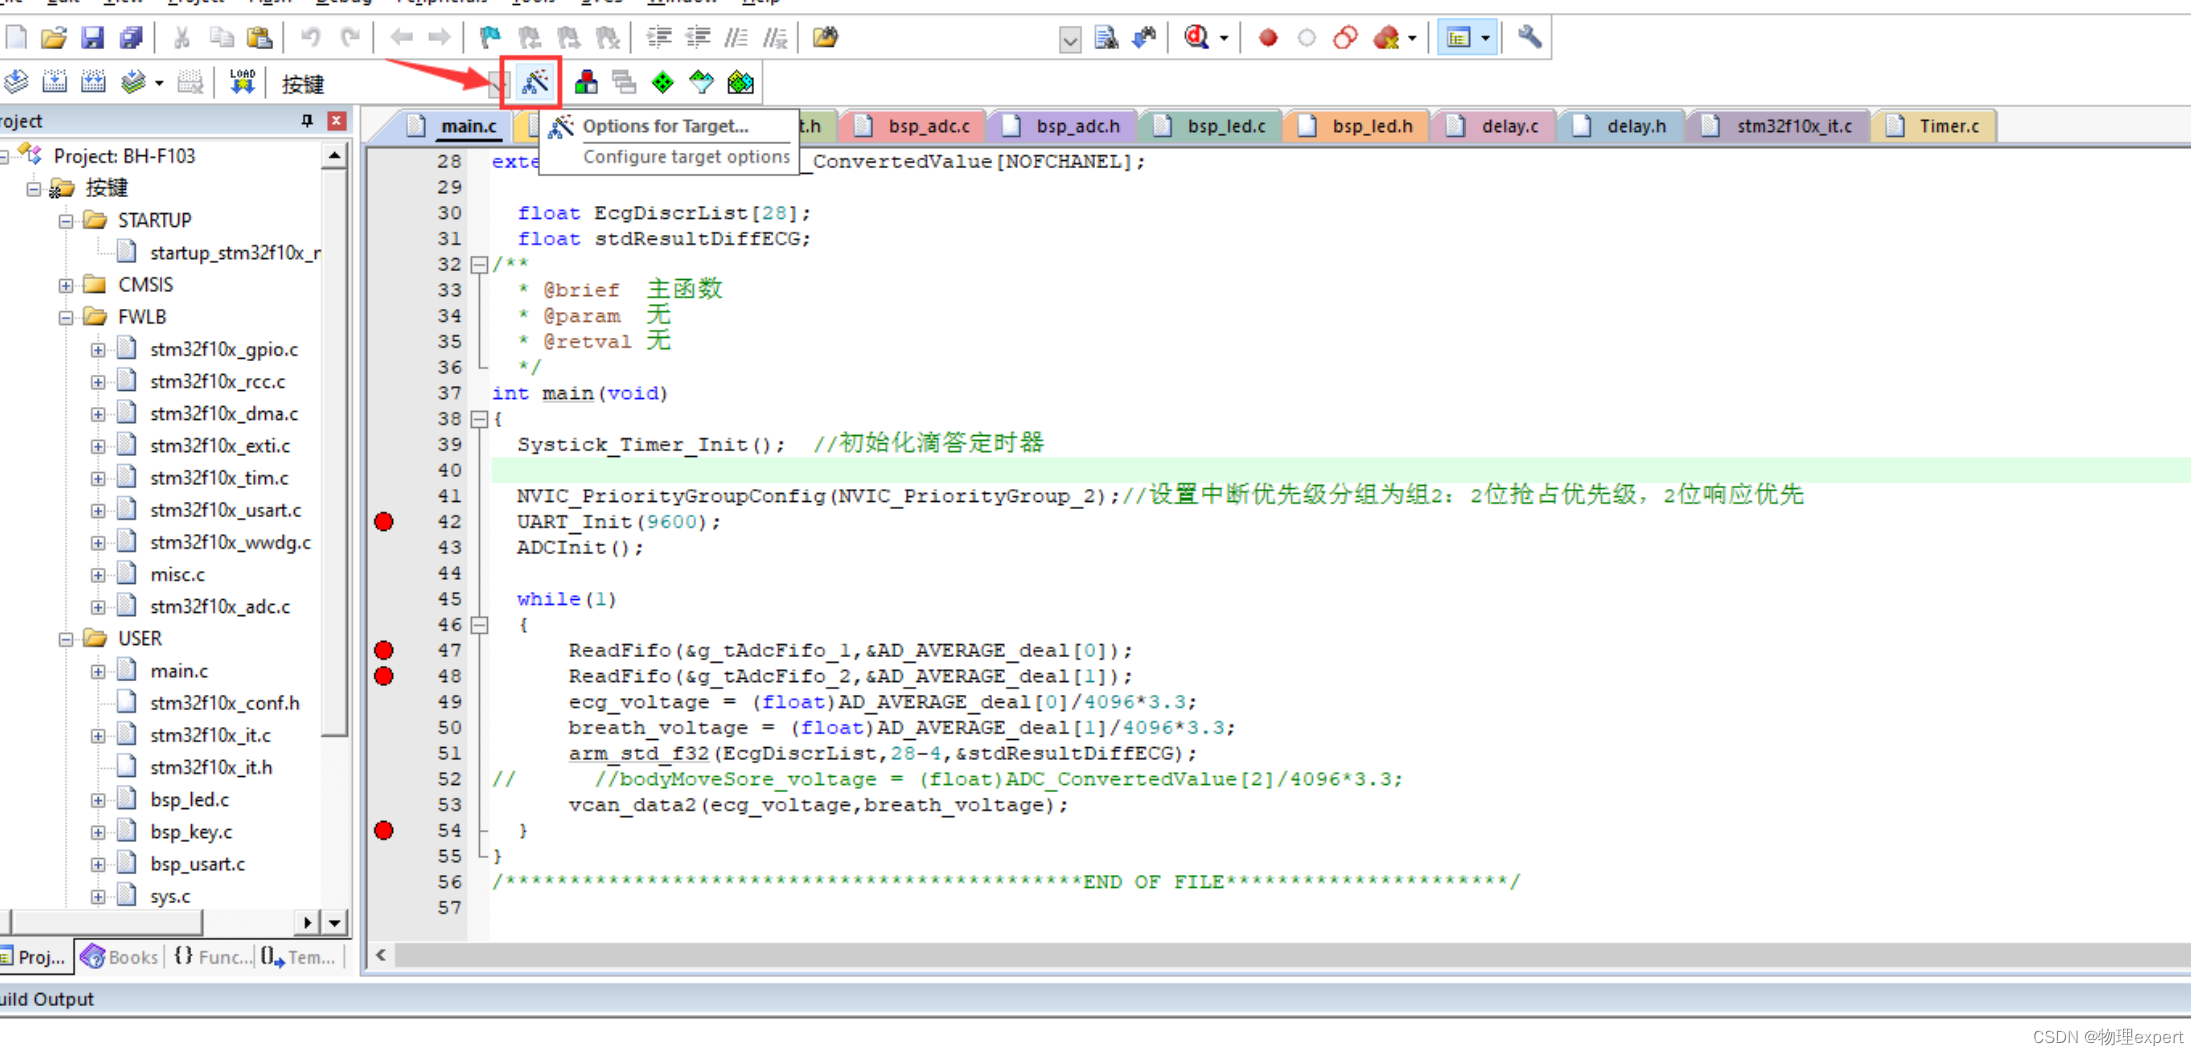Screen dimensions: 2199x1055
Task: Click editor horizontal scroll left arrow
Action: pyautogui.click(x=381, y=956)
